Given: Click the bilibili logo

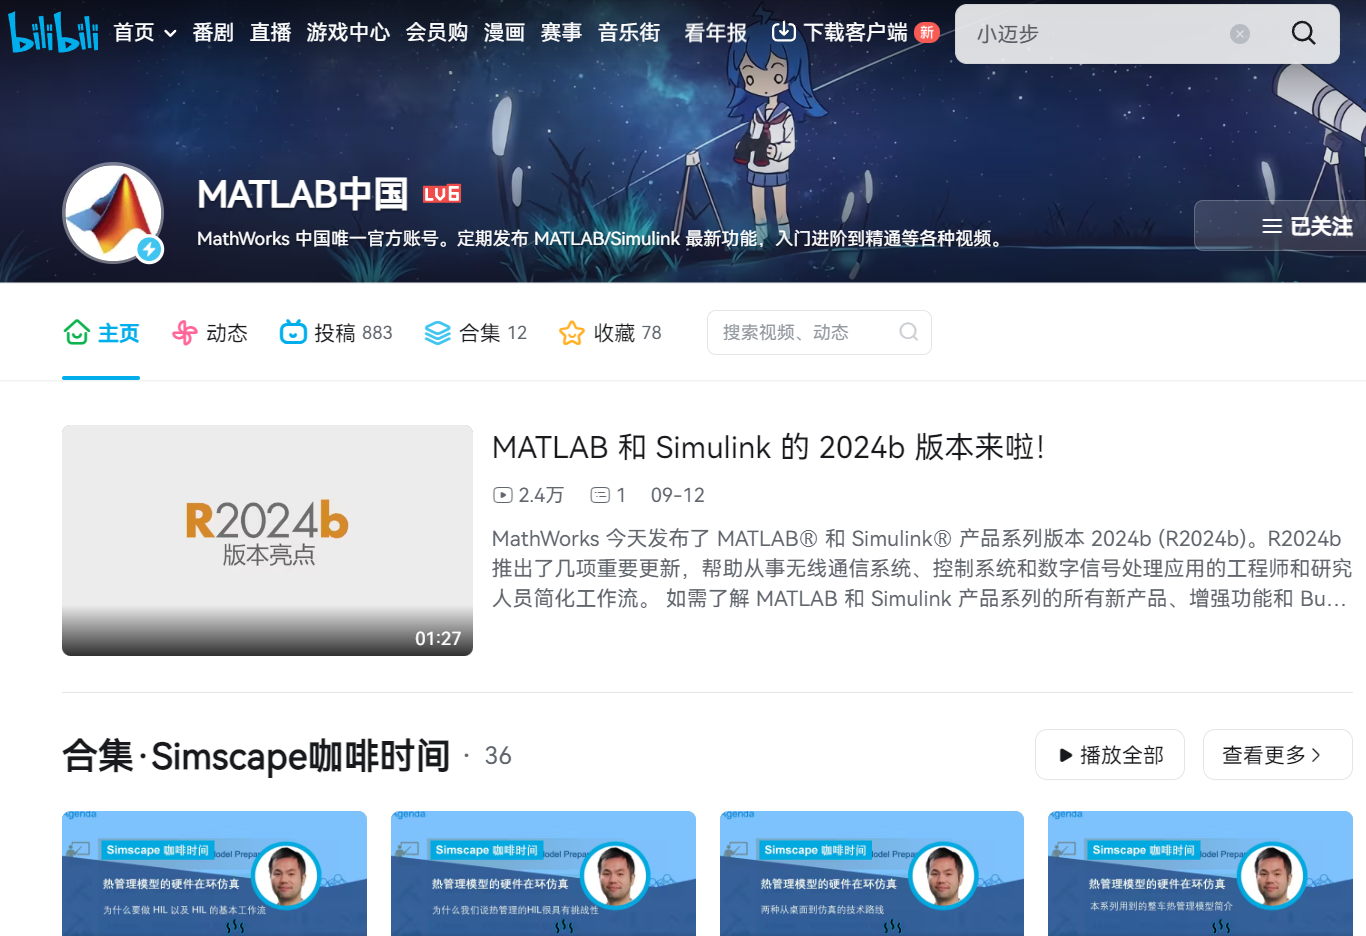Looking at the screenshot, I should pyautogui.click(x=52, y=32).
